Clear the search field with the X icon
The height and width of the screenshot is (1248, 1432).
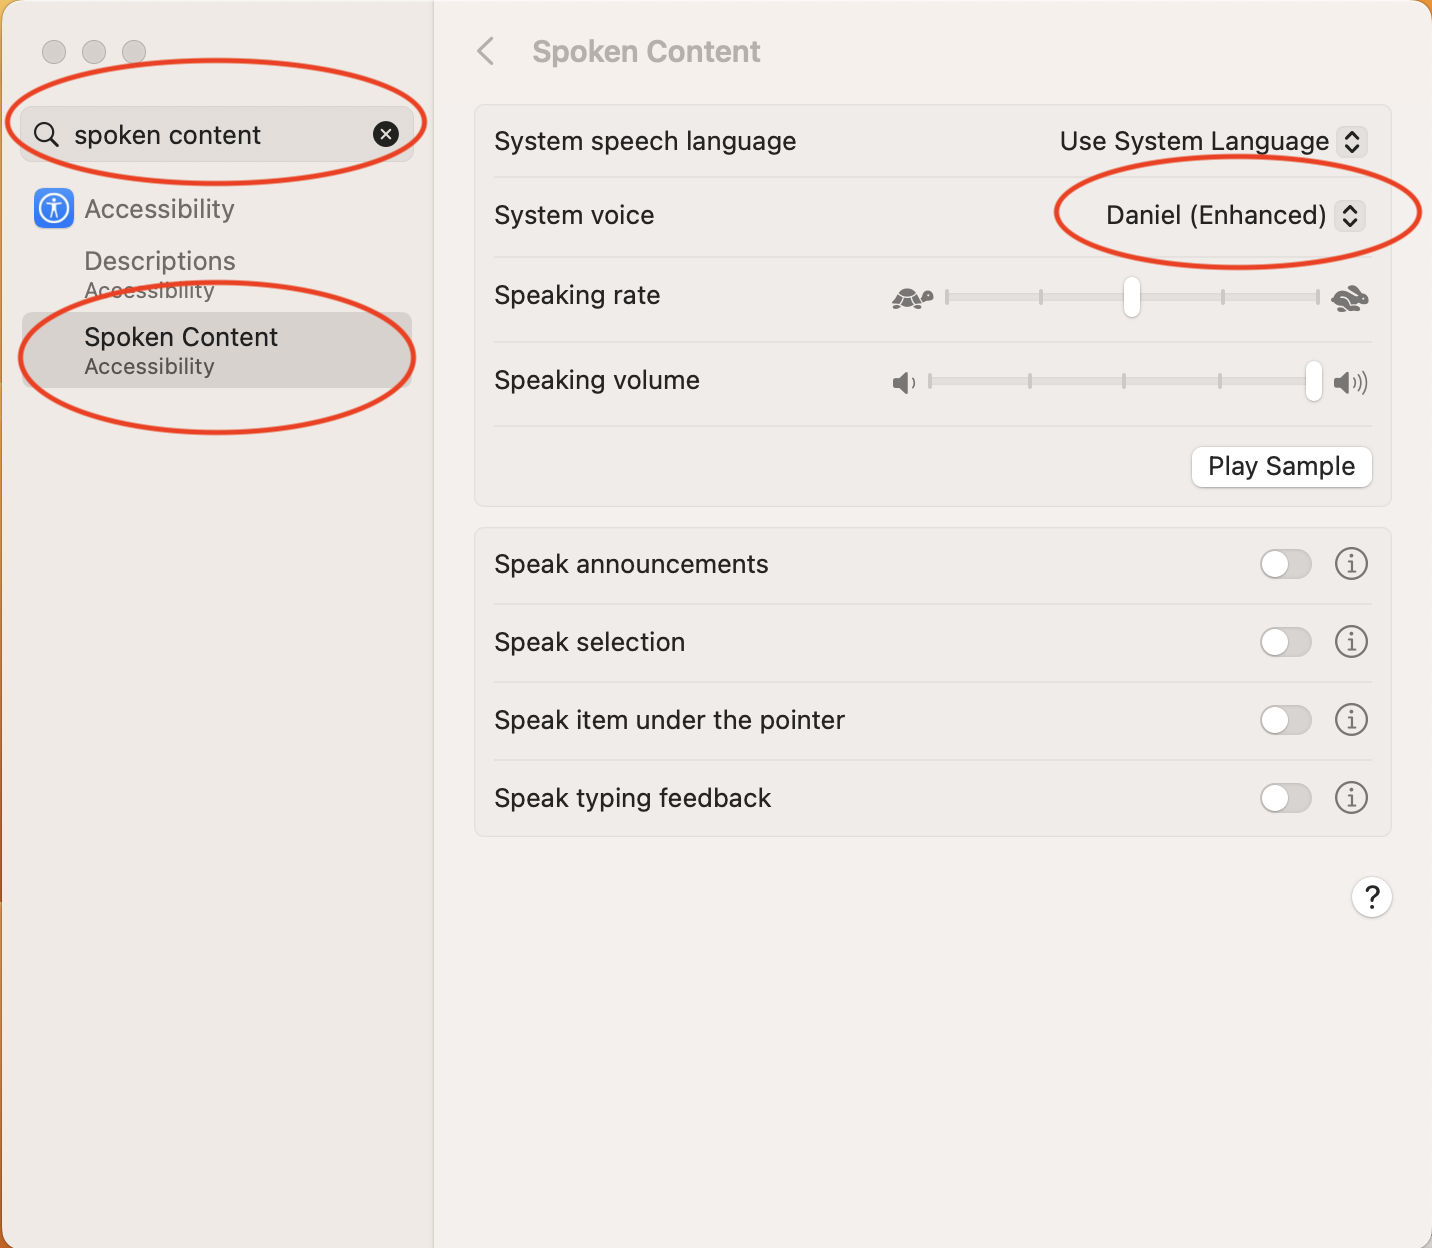click(x=386, y=134)
